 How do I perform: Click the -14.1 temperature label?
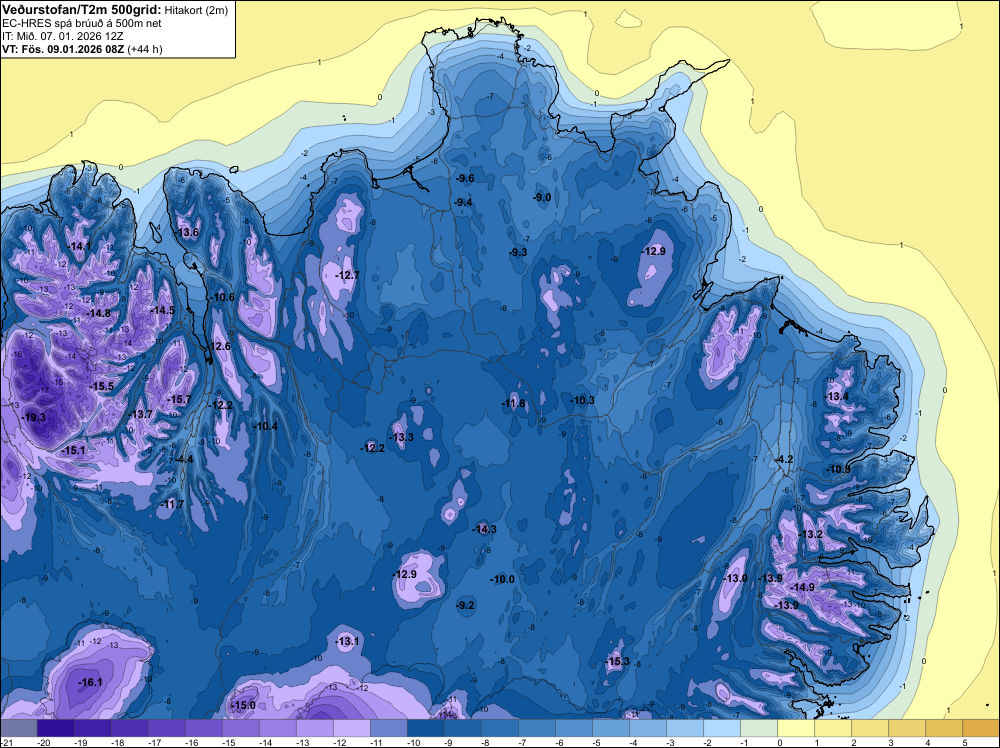point(80,246)
